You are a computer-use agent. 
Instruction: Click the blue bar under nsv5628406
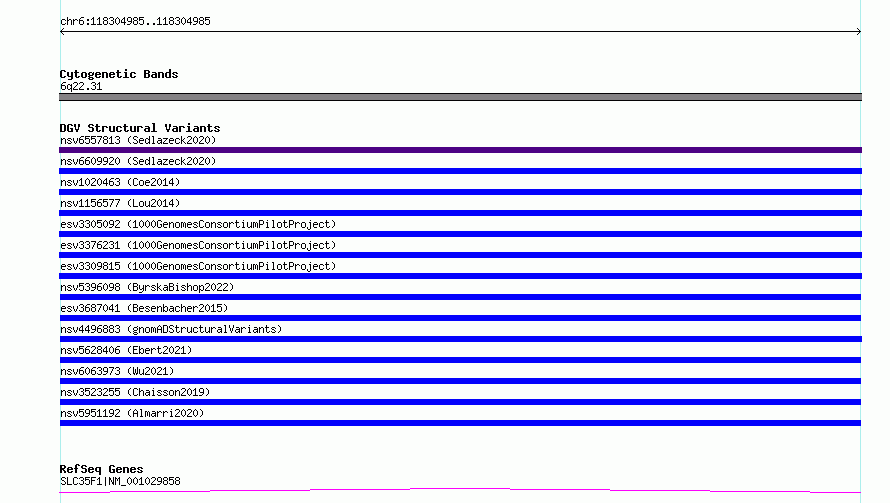pyautogui.click(x=460, y=360)
